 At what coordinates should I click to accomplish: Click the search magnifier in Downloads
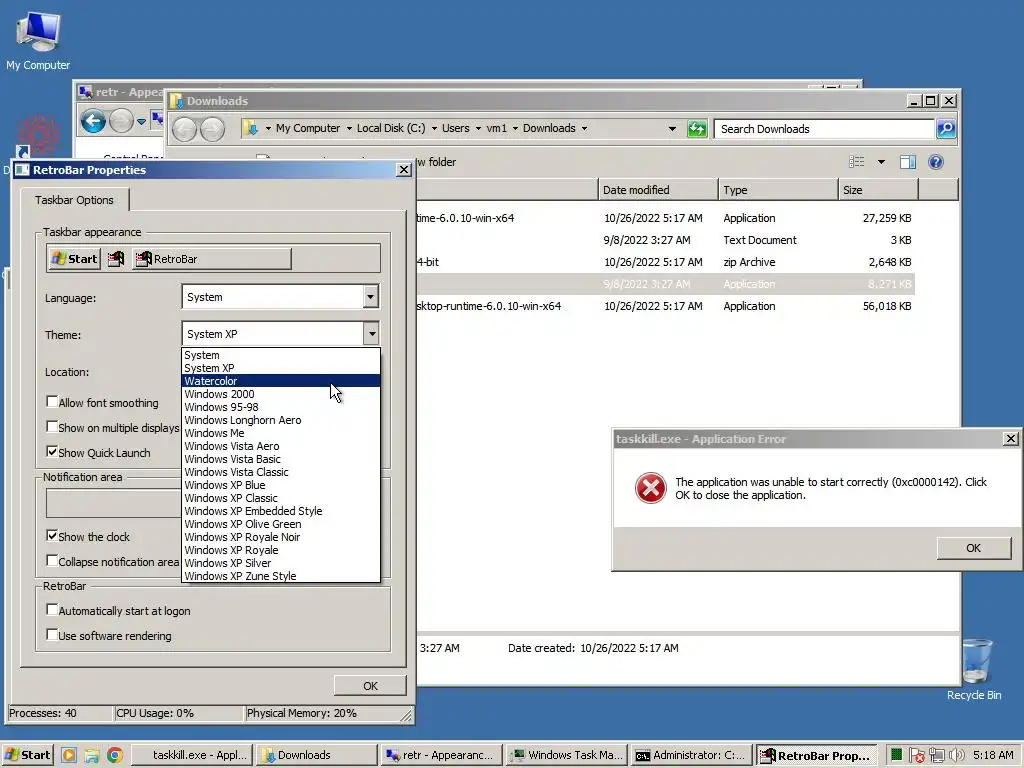[946, 129]
